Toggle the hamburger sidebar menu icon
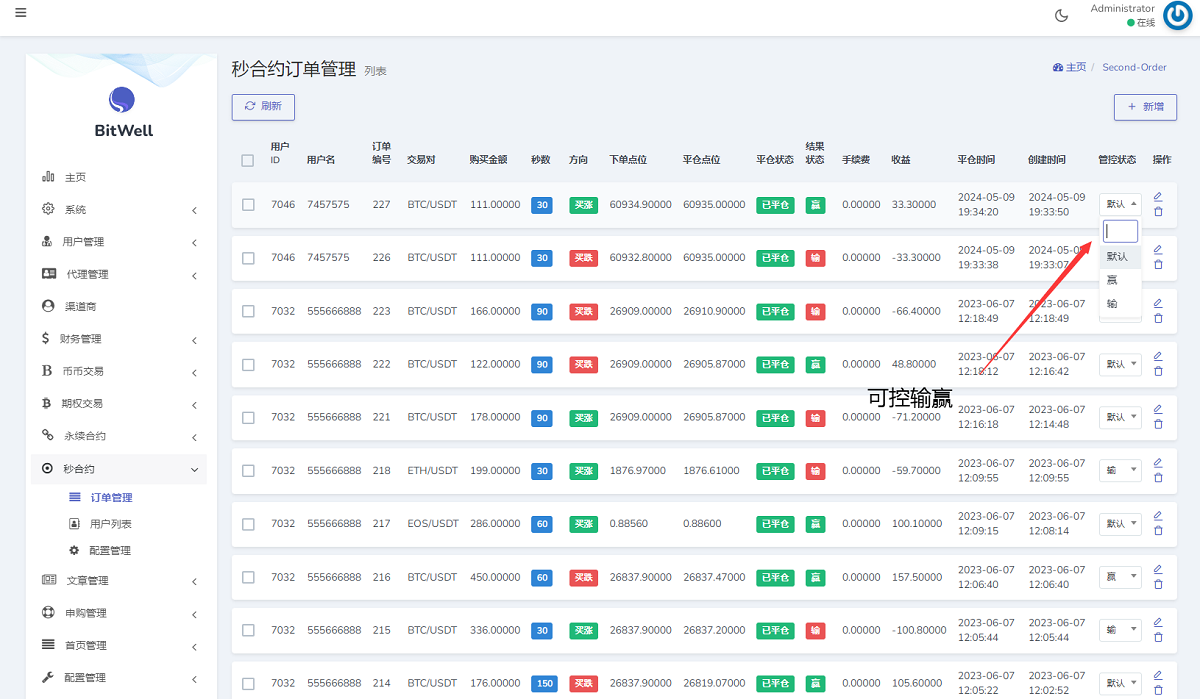The width and height of the screenshot is (1200, 699). tap(21, 13)
